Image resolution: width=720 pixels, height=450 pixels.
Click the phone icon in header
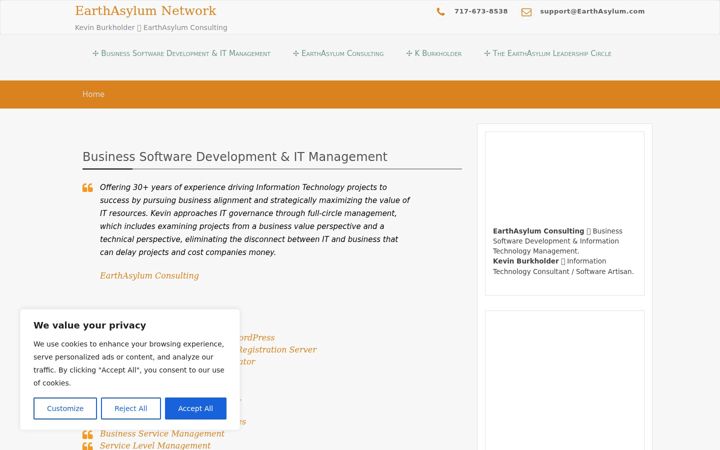440,12
